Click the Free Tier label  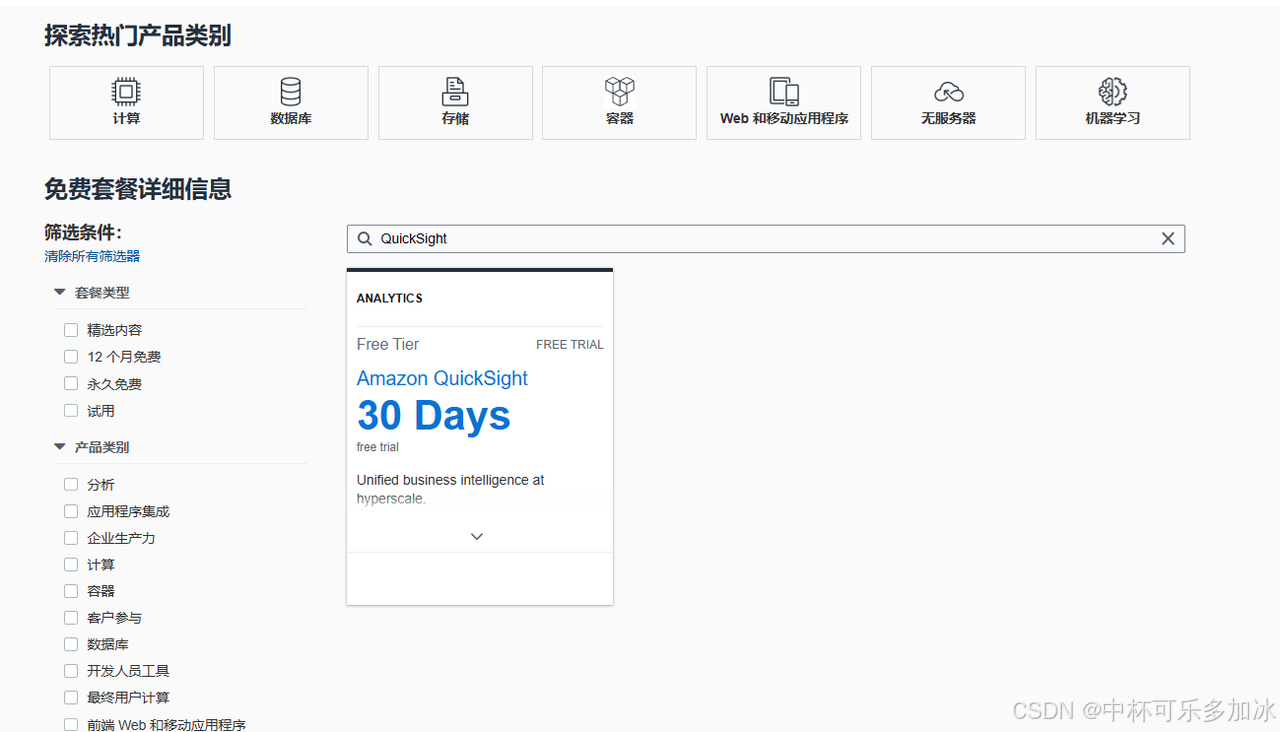click(x=388, y=345)
